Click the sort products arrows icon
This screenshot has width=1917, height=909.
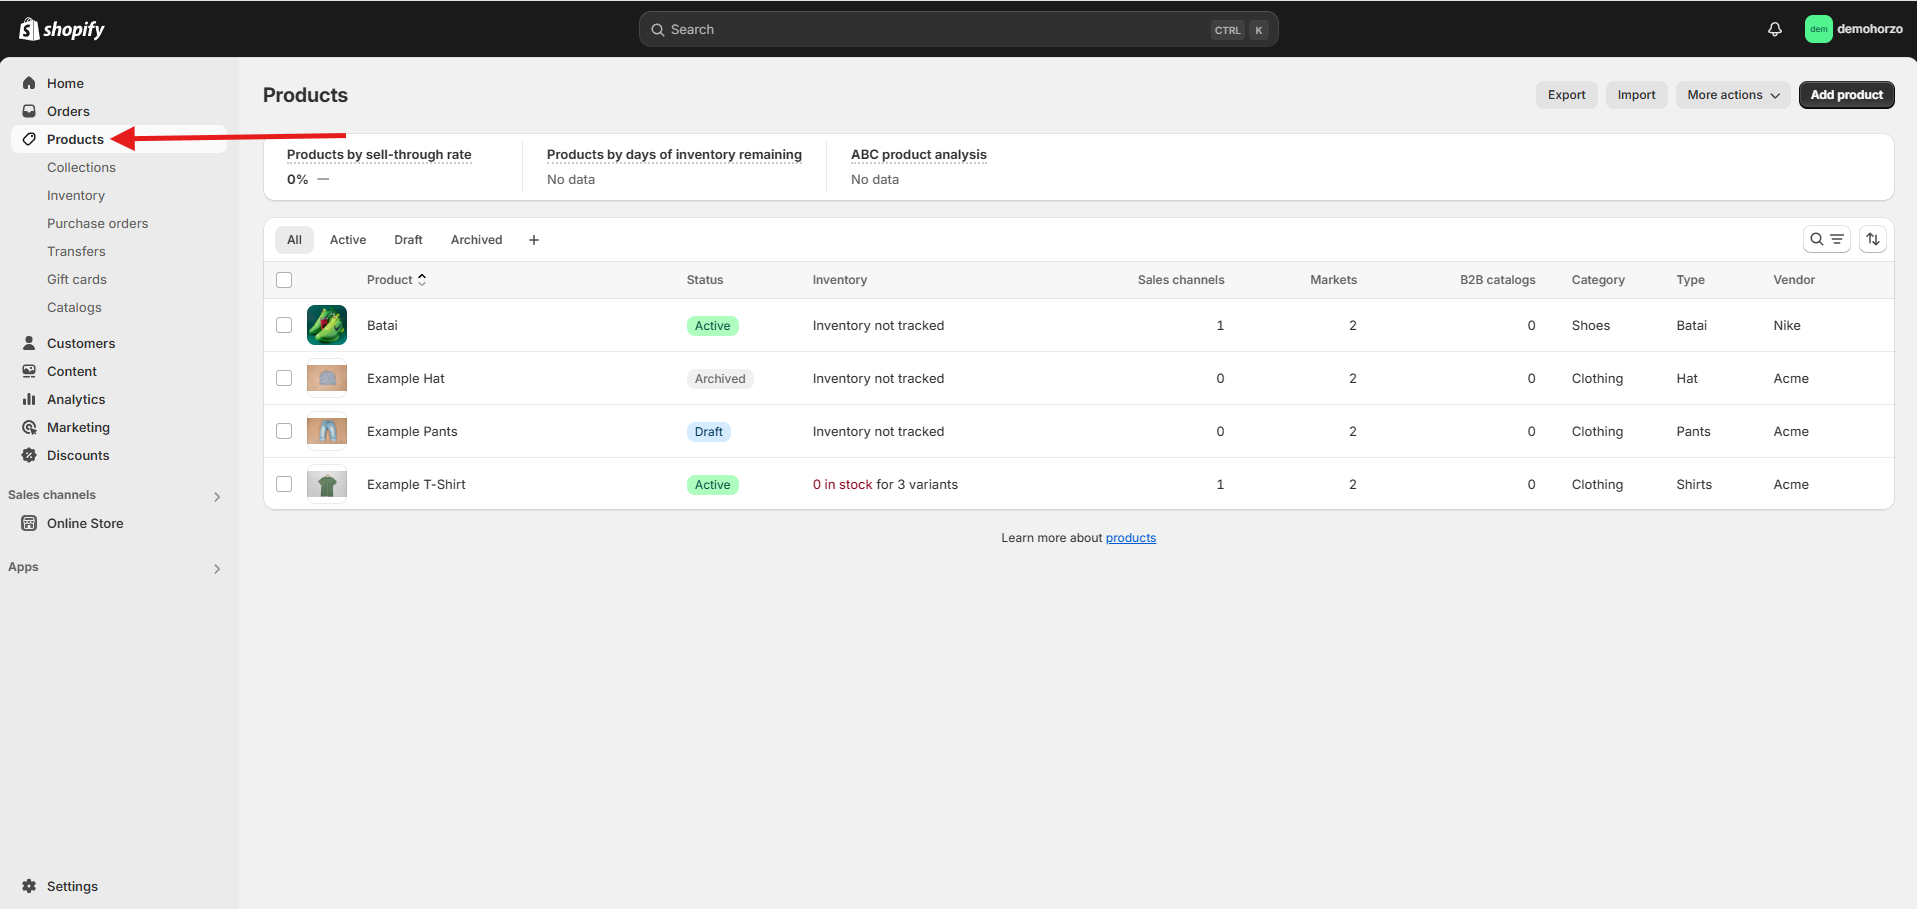1873,239
